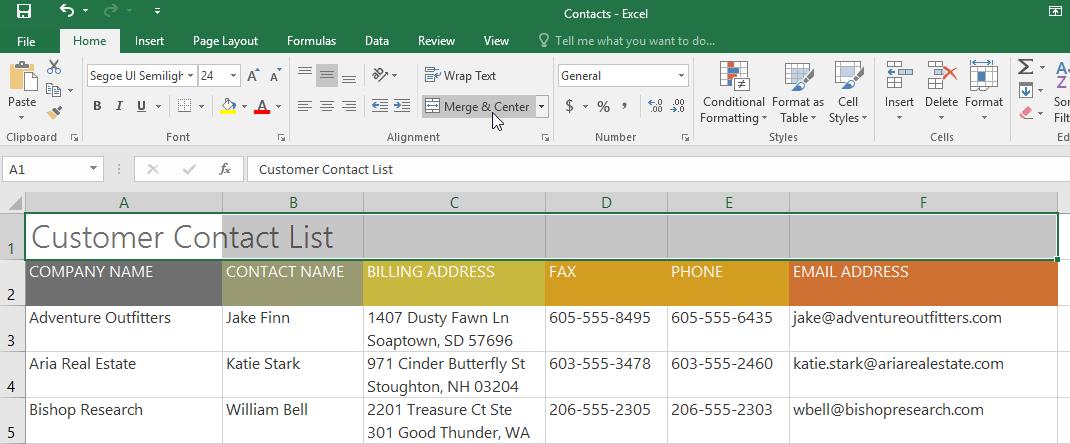Toggle Bold formatting
The width and height of the screenshot is (1070, 444).
click(97, 106)
